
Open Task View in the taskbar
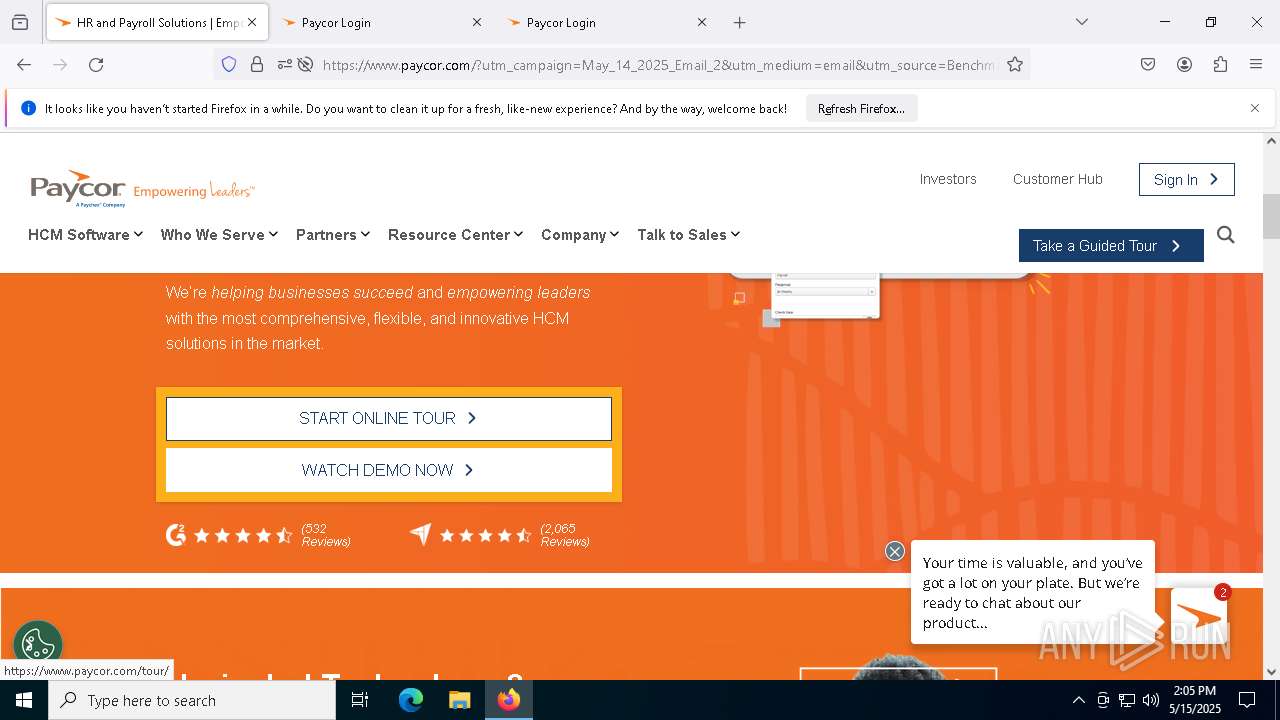pos(360,700)
